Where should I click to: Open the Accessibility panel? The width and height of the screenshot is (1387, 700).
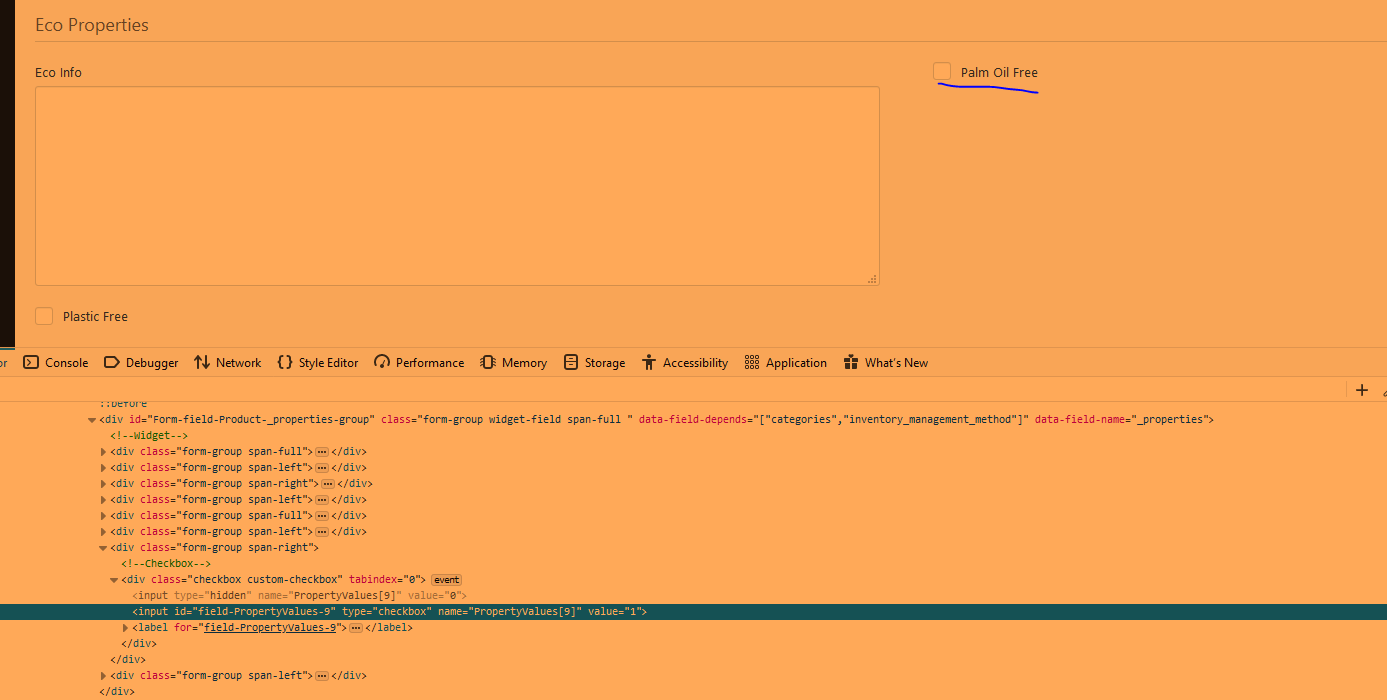tap(685, 362)
